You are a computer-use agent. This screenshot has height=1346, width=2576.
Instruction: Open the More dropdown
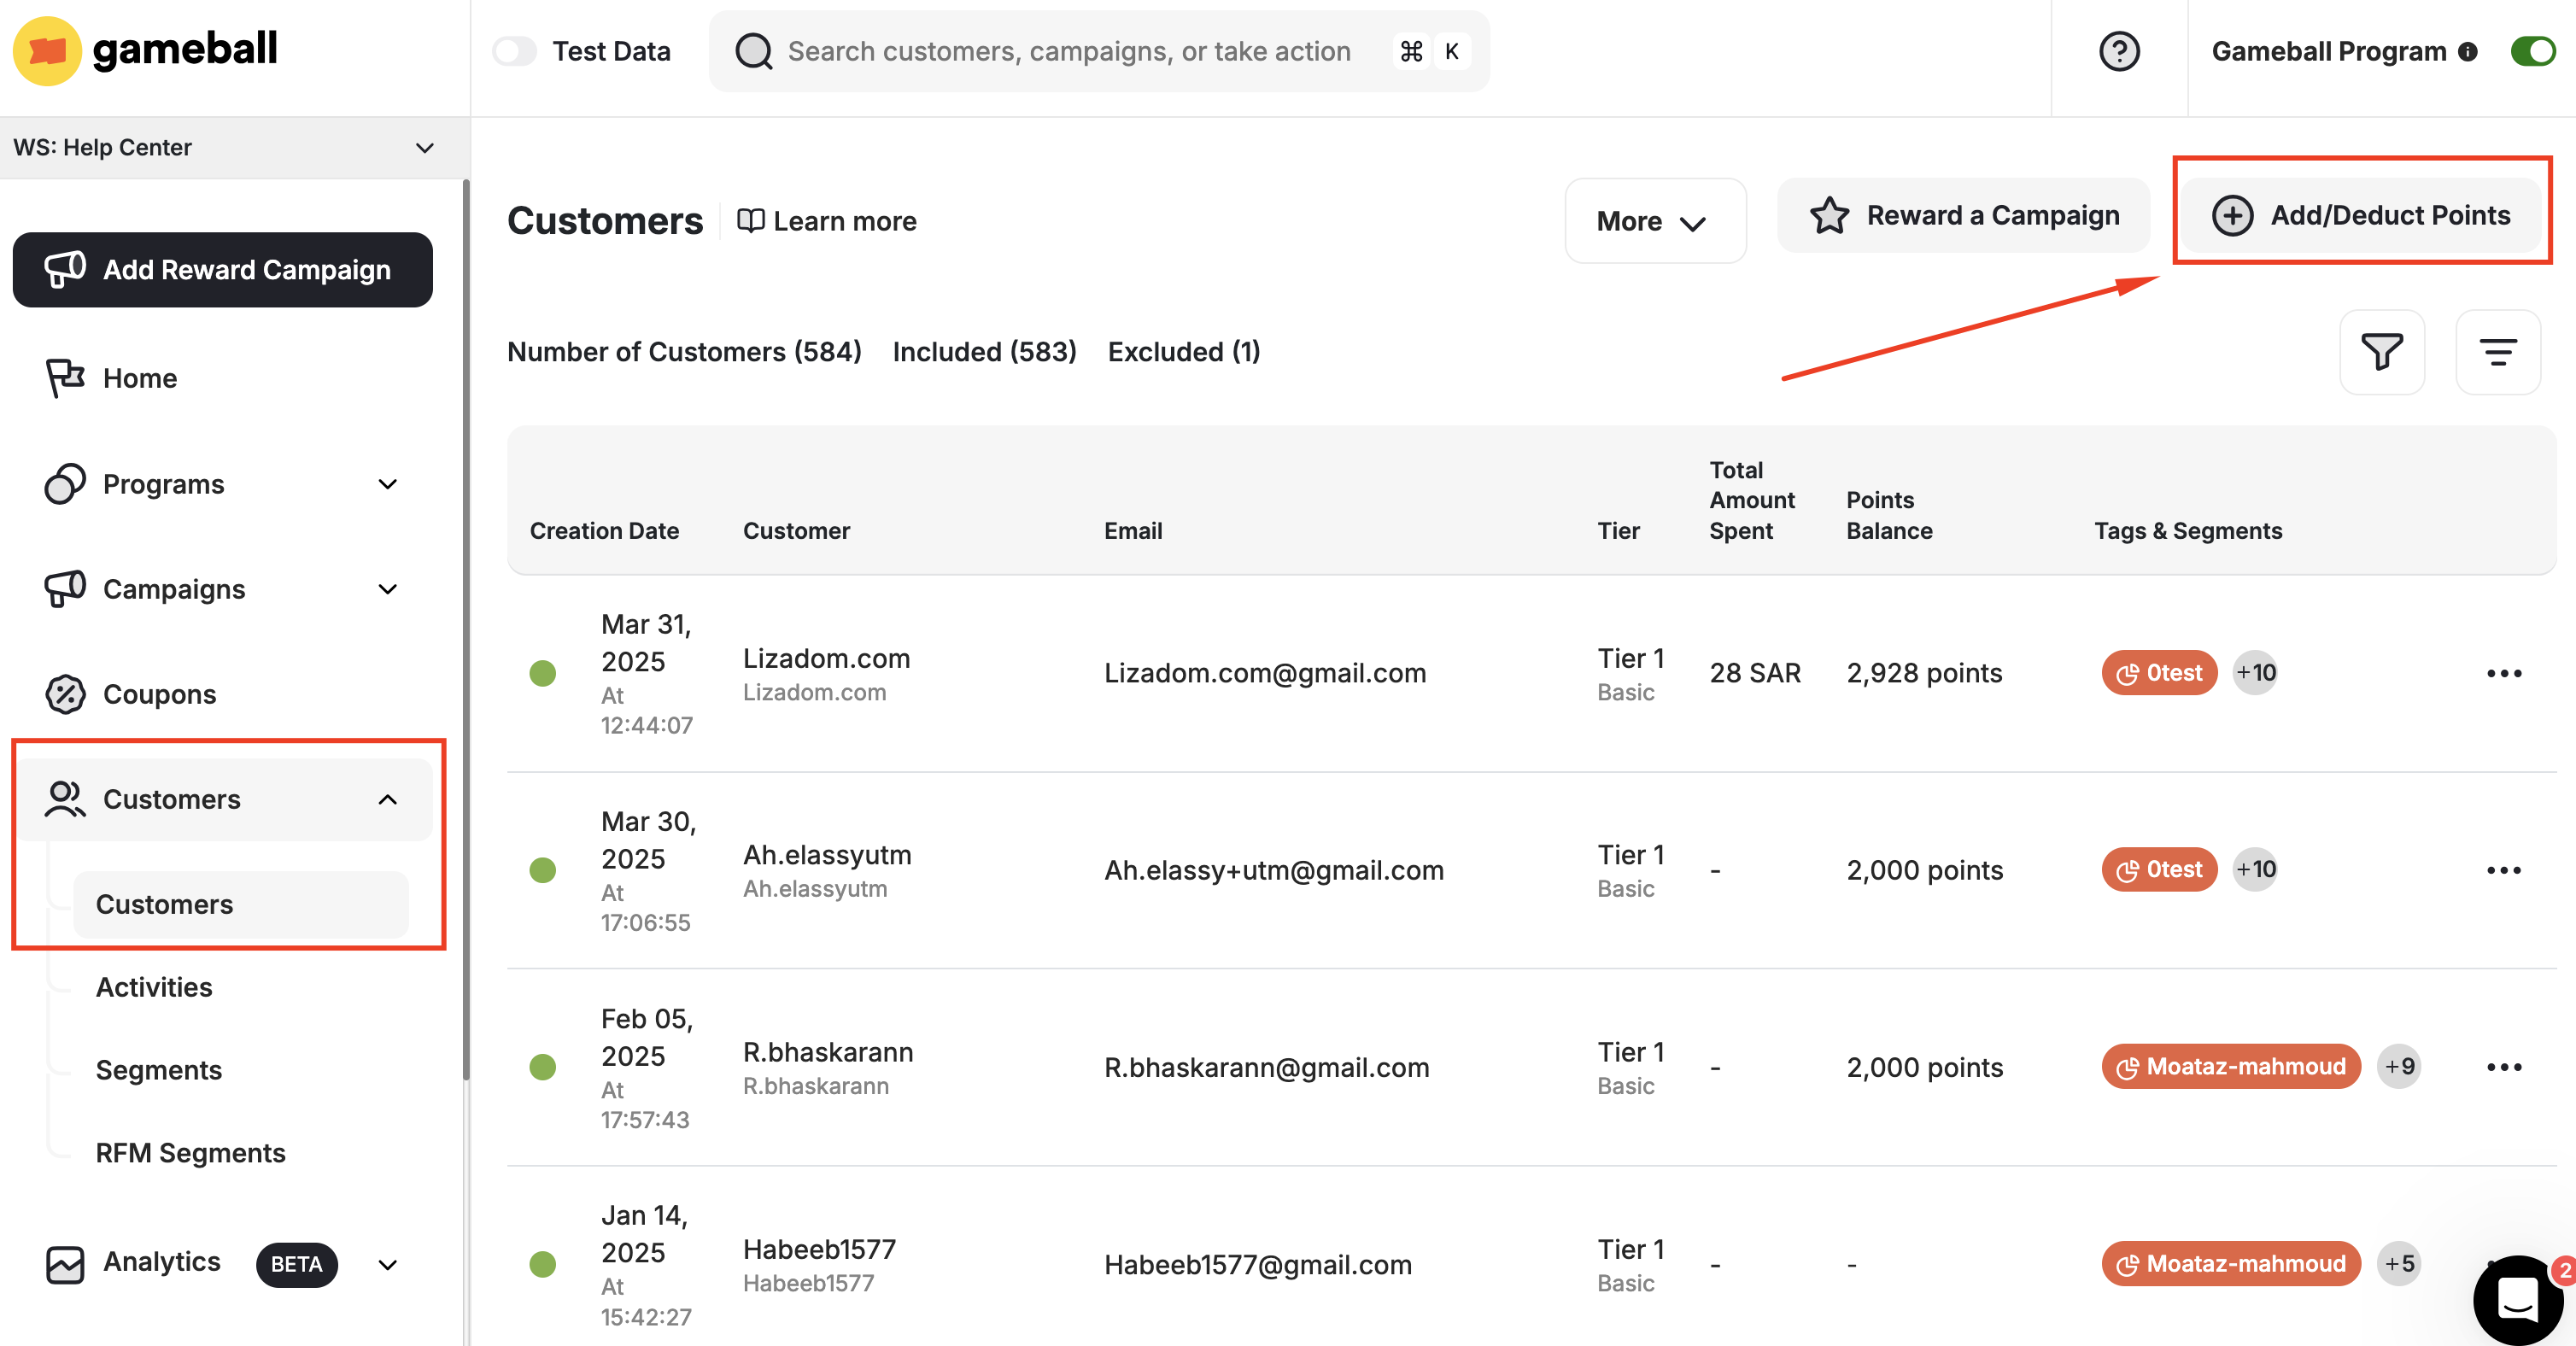coord(1654,221)
